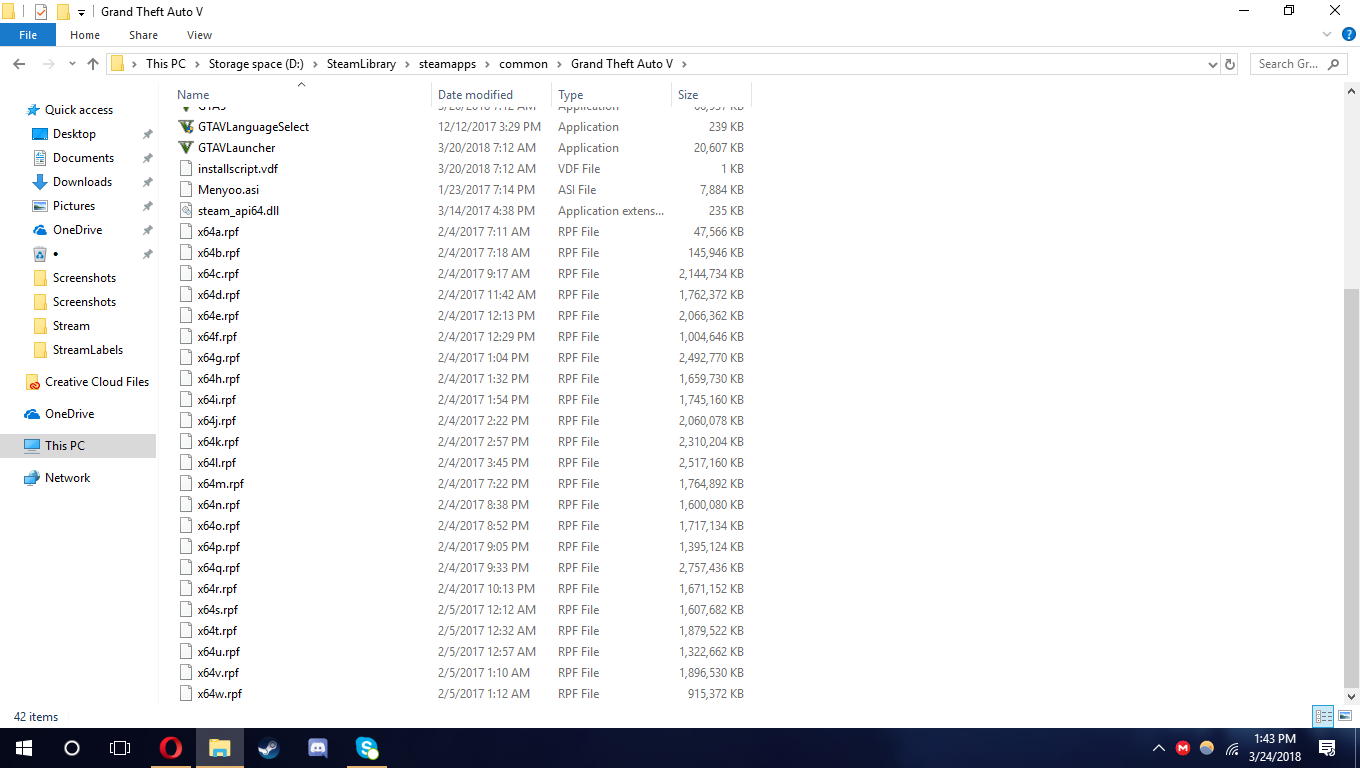Switch to Details view layout icon
The width and height of the screenshot is (1360, 768).
[1323, 716]
